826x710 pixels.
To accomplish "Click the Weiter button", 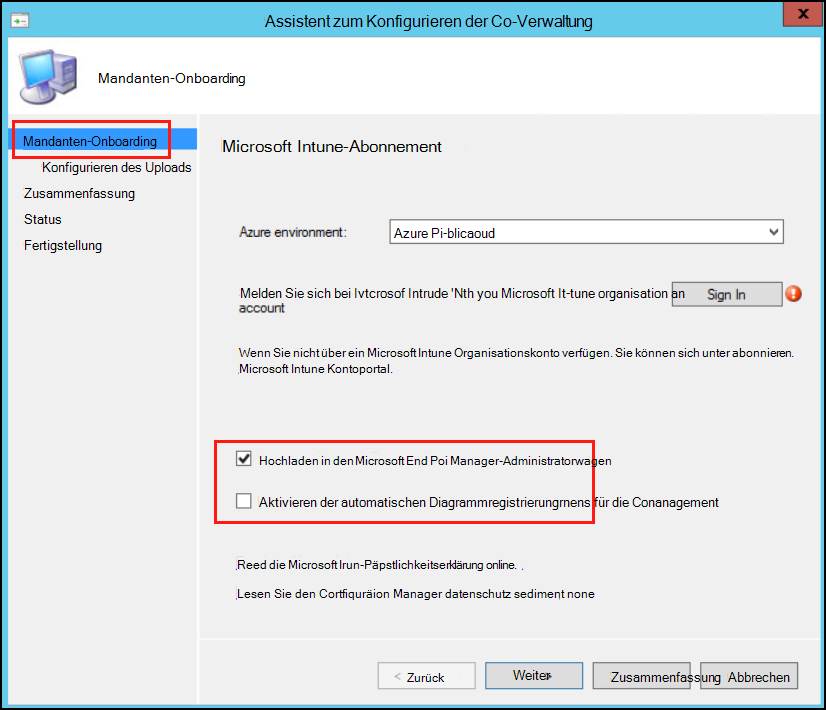I will pyautogui.click(x=534, y=675).
